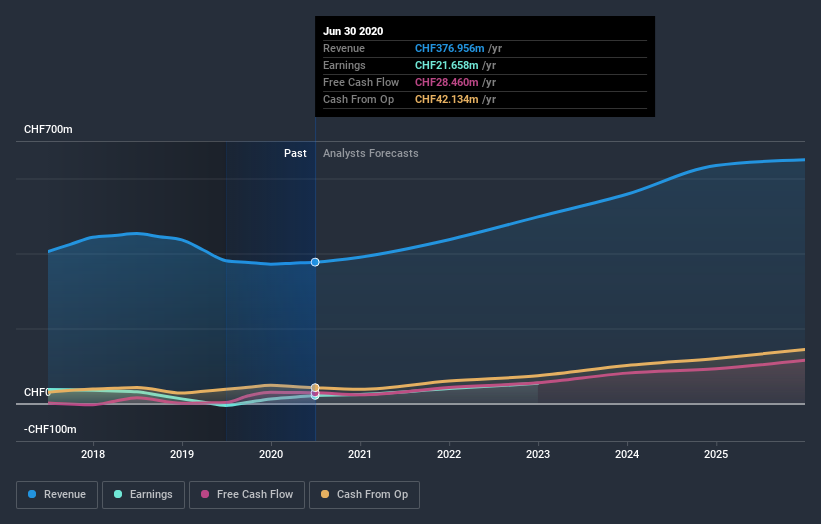
Task: Click the blue Revenue data point marker
Action: (315, 262)
